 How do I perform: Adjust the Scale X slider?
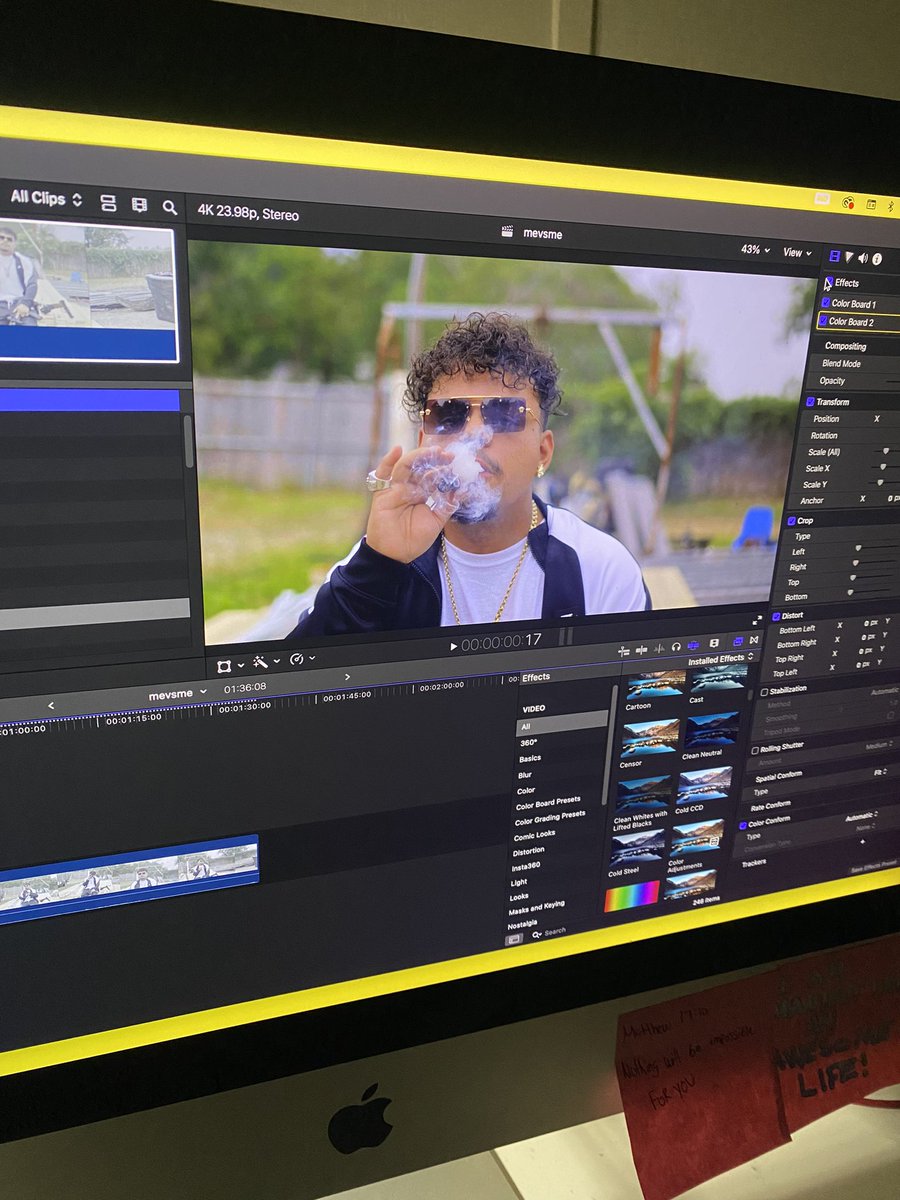[883, 467]
